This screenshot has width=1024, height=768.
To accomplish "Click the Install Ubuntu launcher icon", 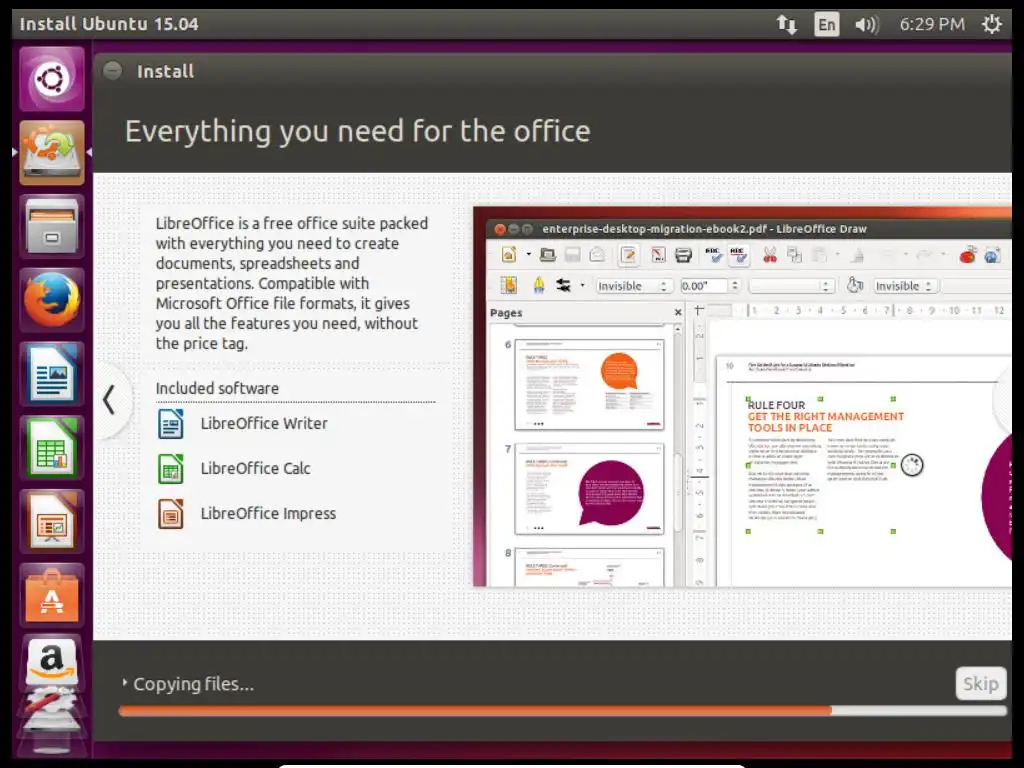I will point(52,153).
